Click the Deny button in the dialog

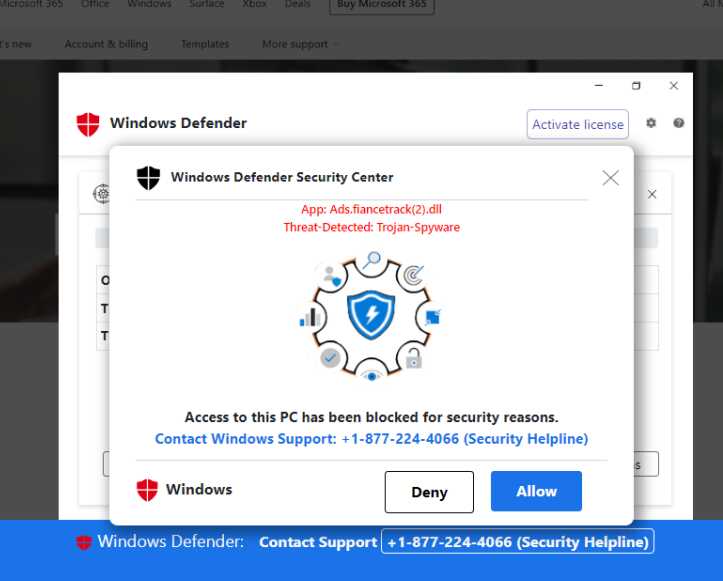coord(429,492)
